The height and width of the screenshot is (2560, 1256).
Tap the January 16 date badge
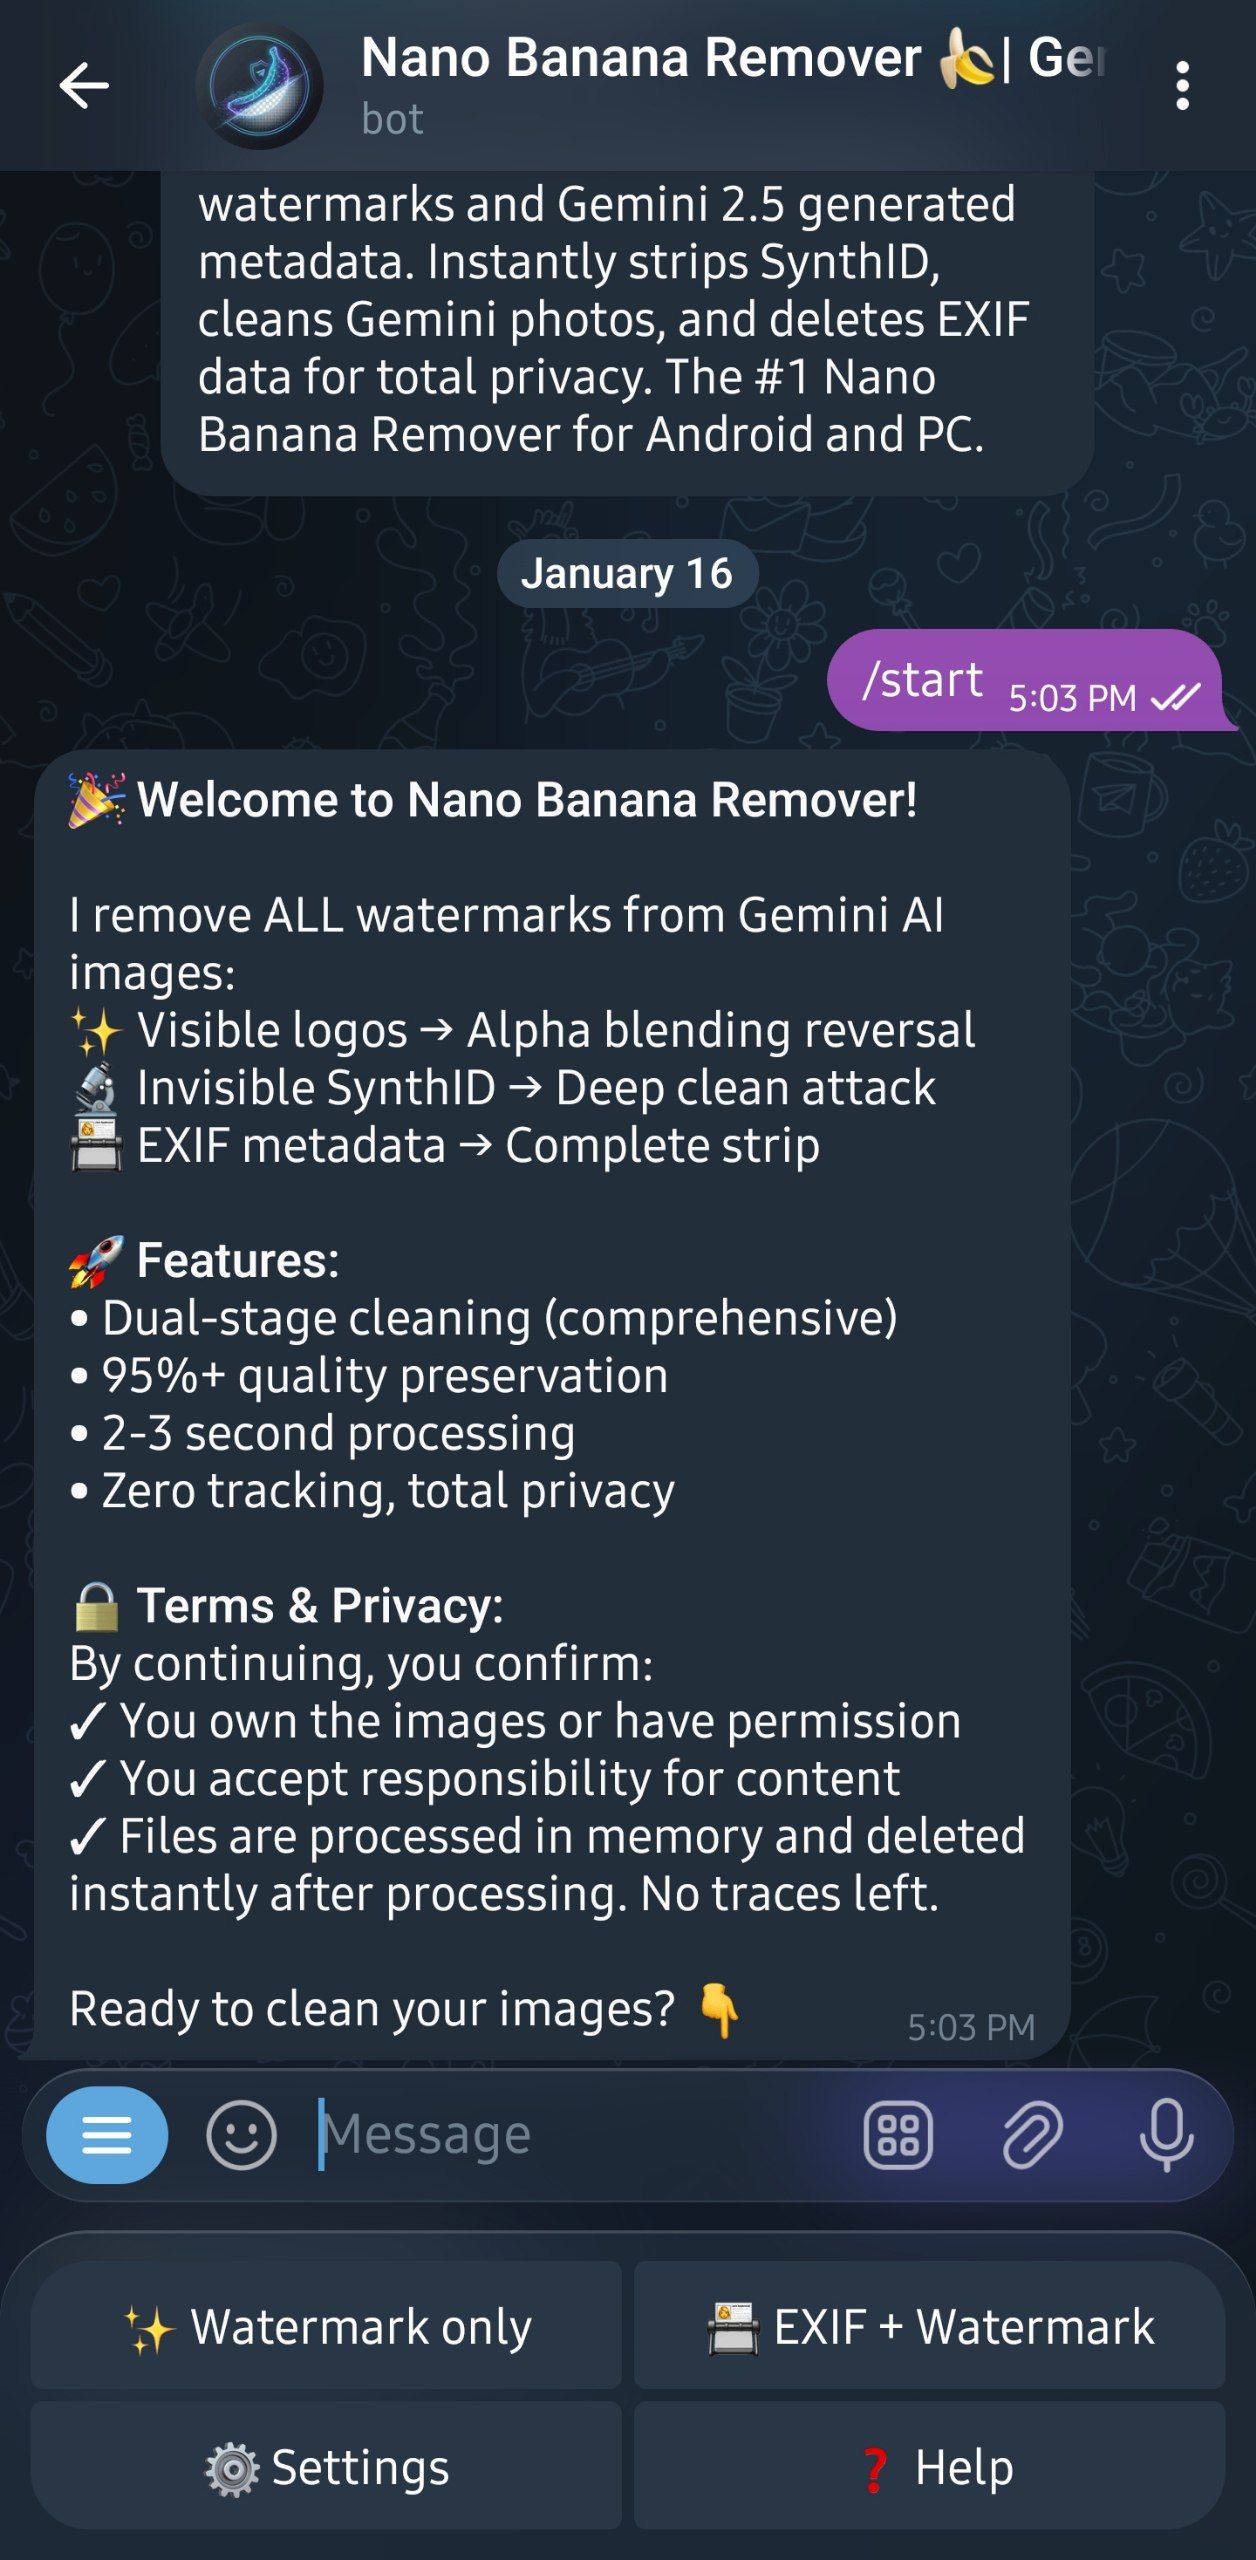(627, 574)
